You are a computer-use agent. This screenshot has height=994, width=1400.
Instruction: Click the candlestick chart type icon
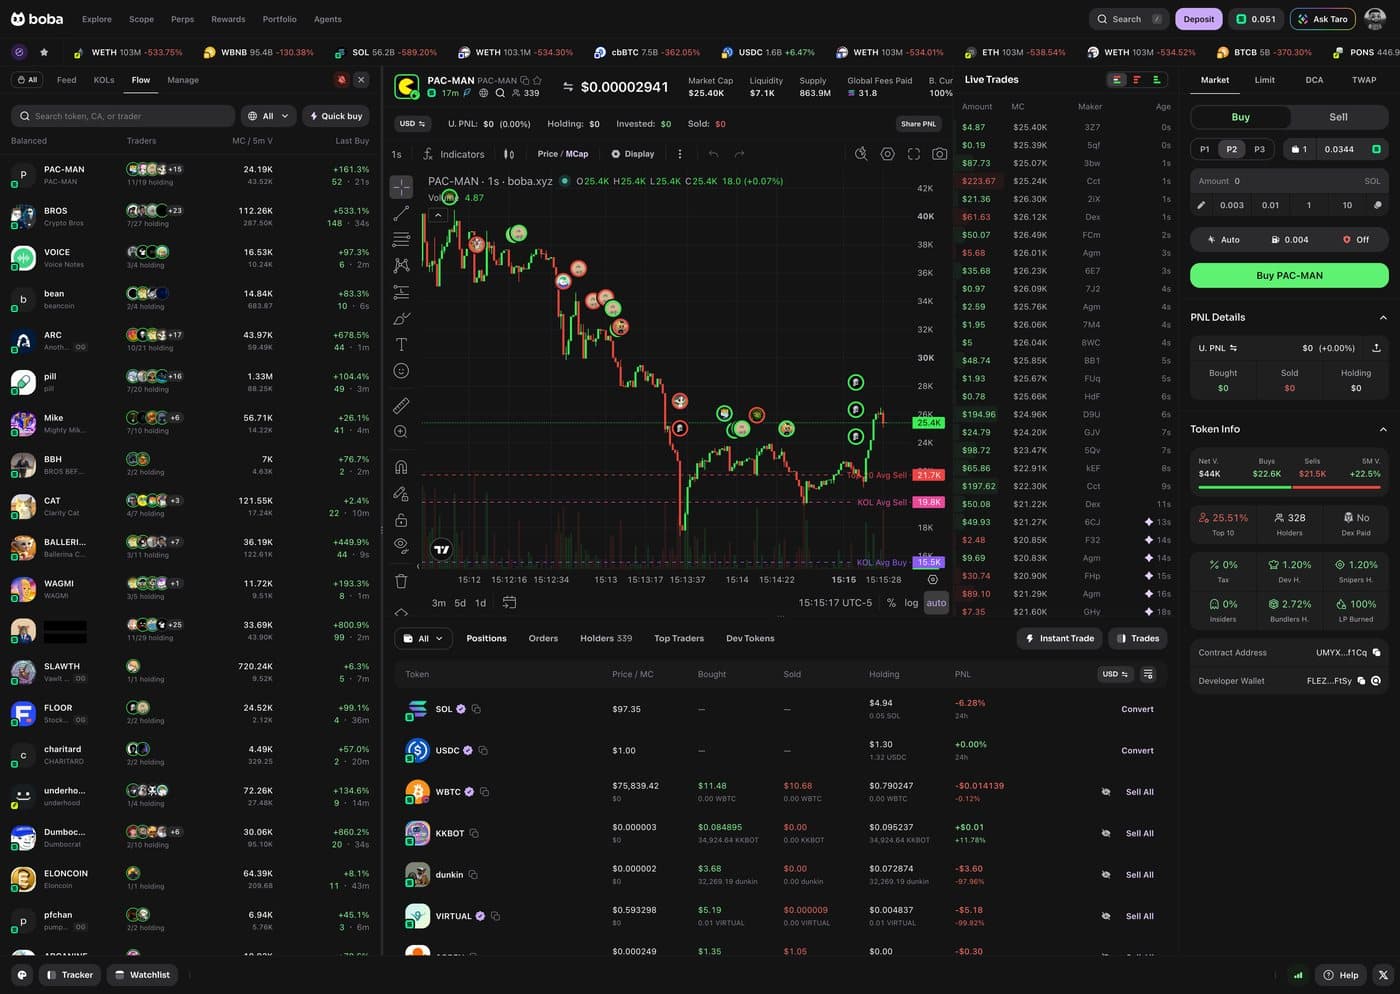(x=509, y=154)
